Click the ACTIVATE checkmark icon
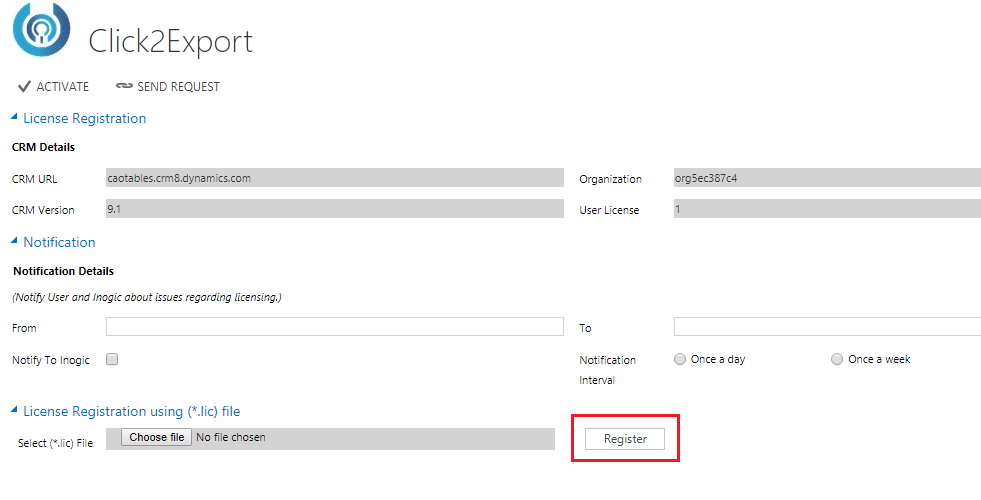The image size is (981, 500). coord(24,86)
